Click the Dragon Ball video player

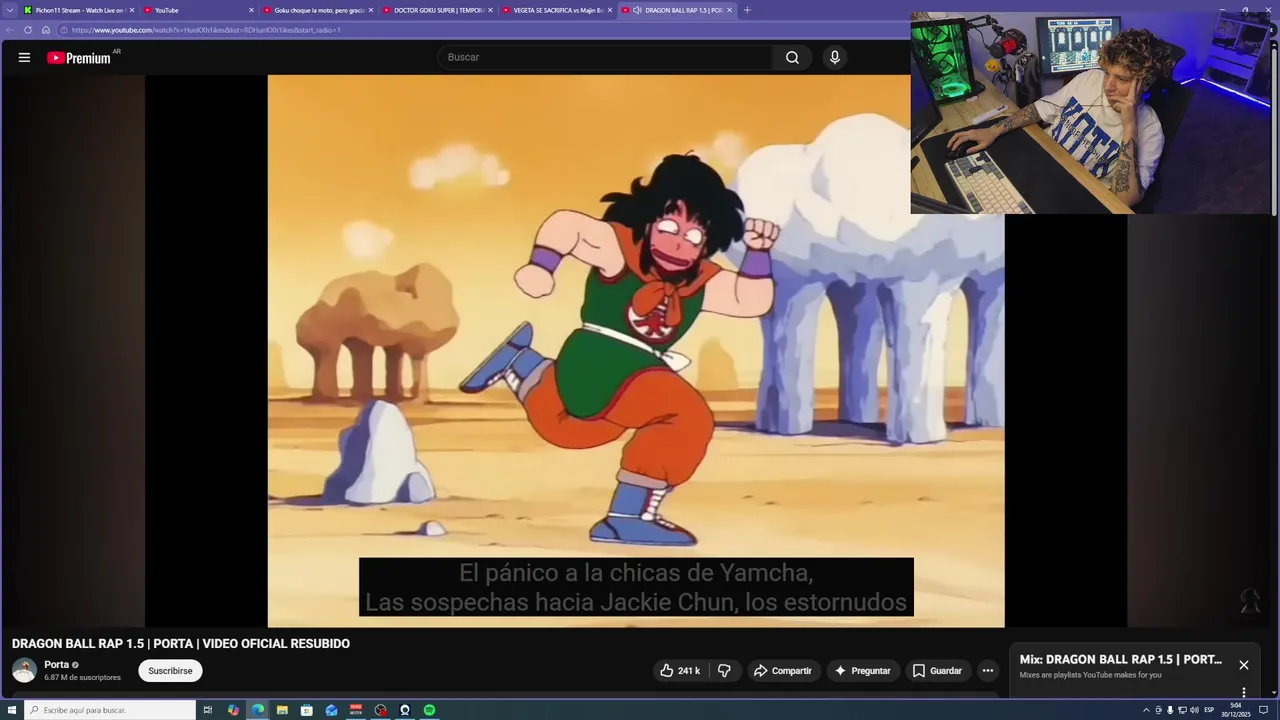636,351
